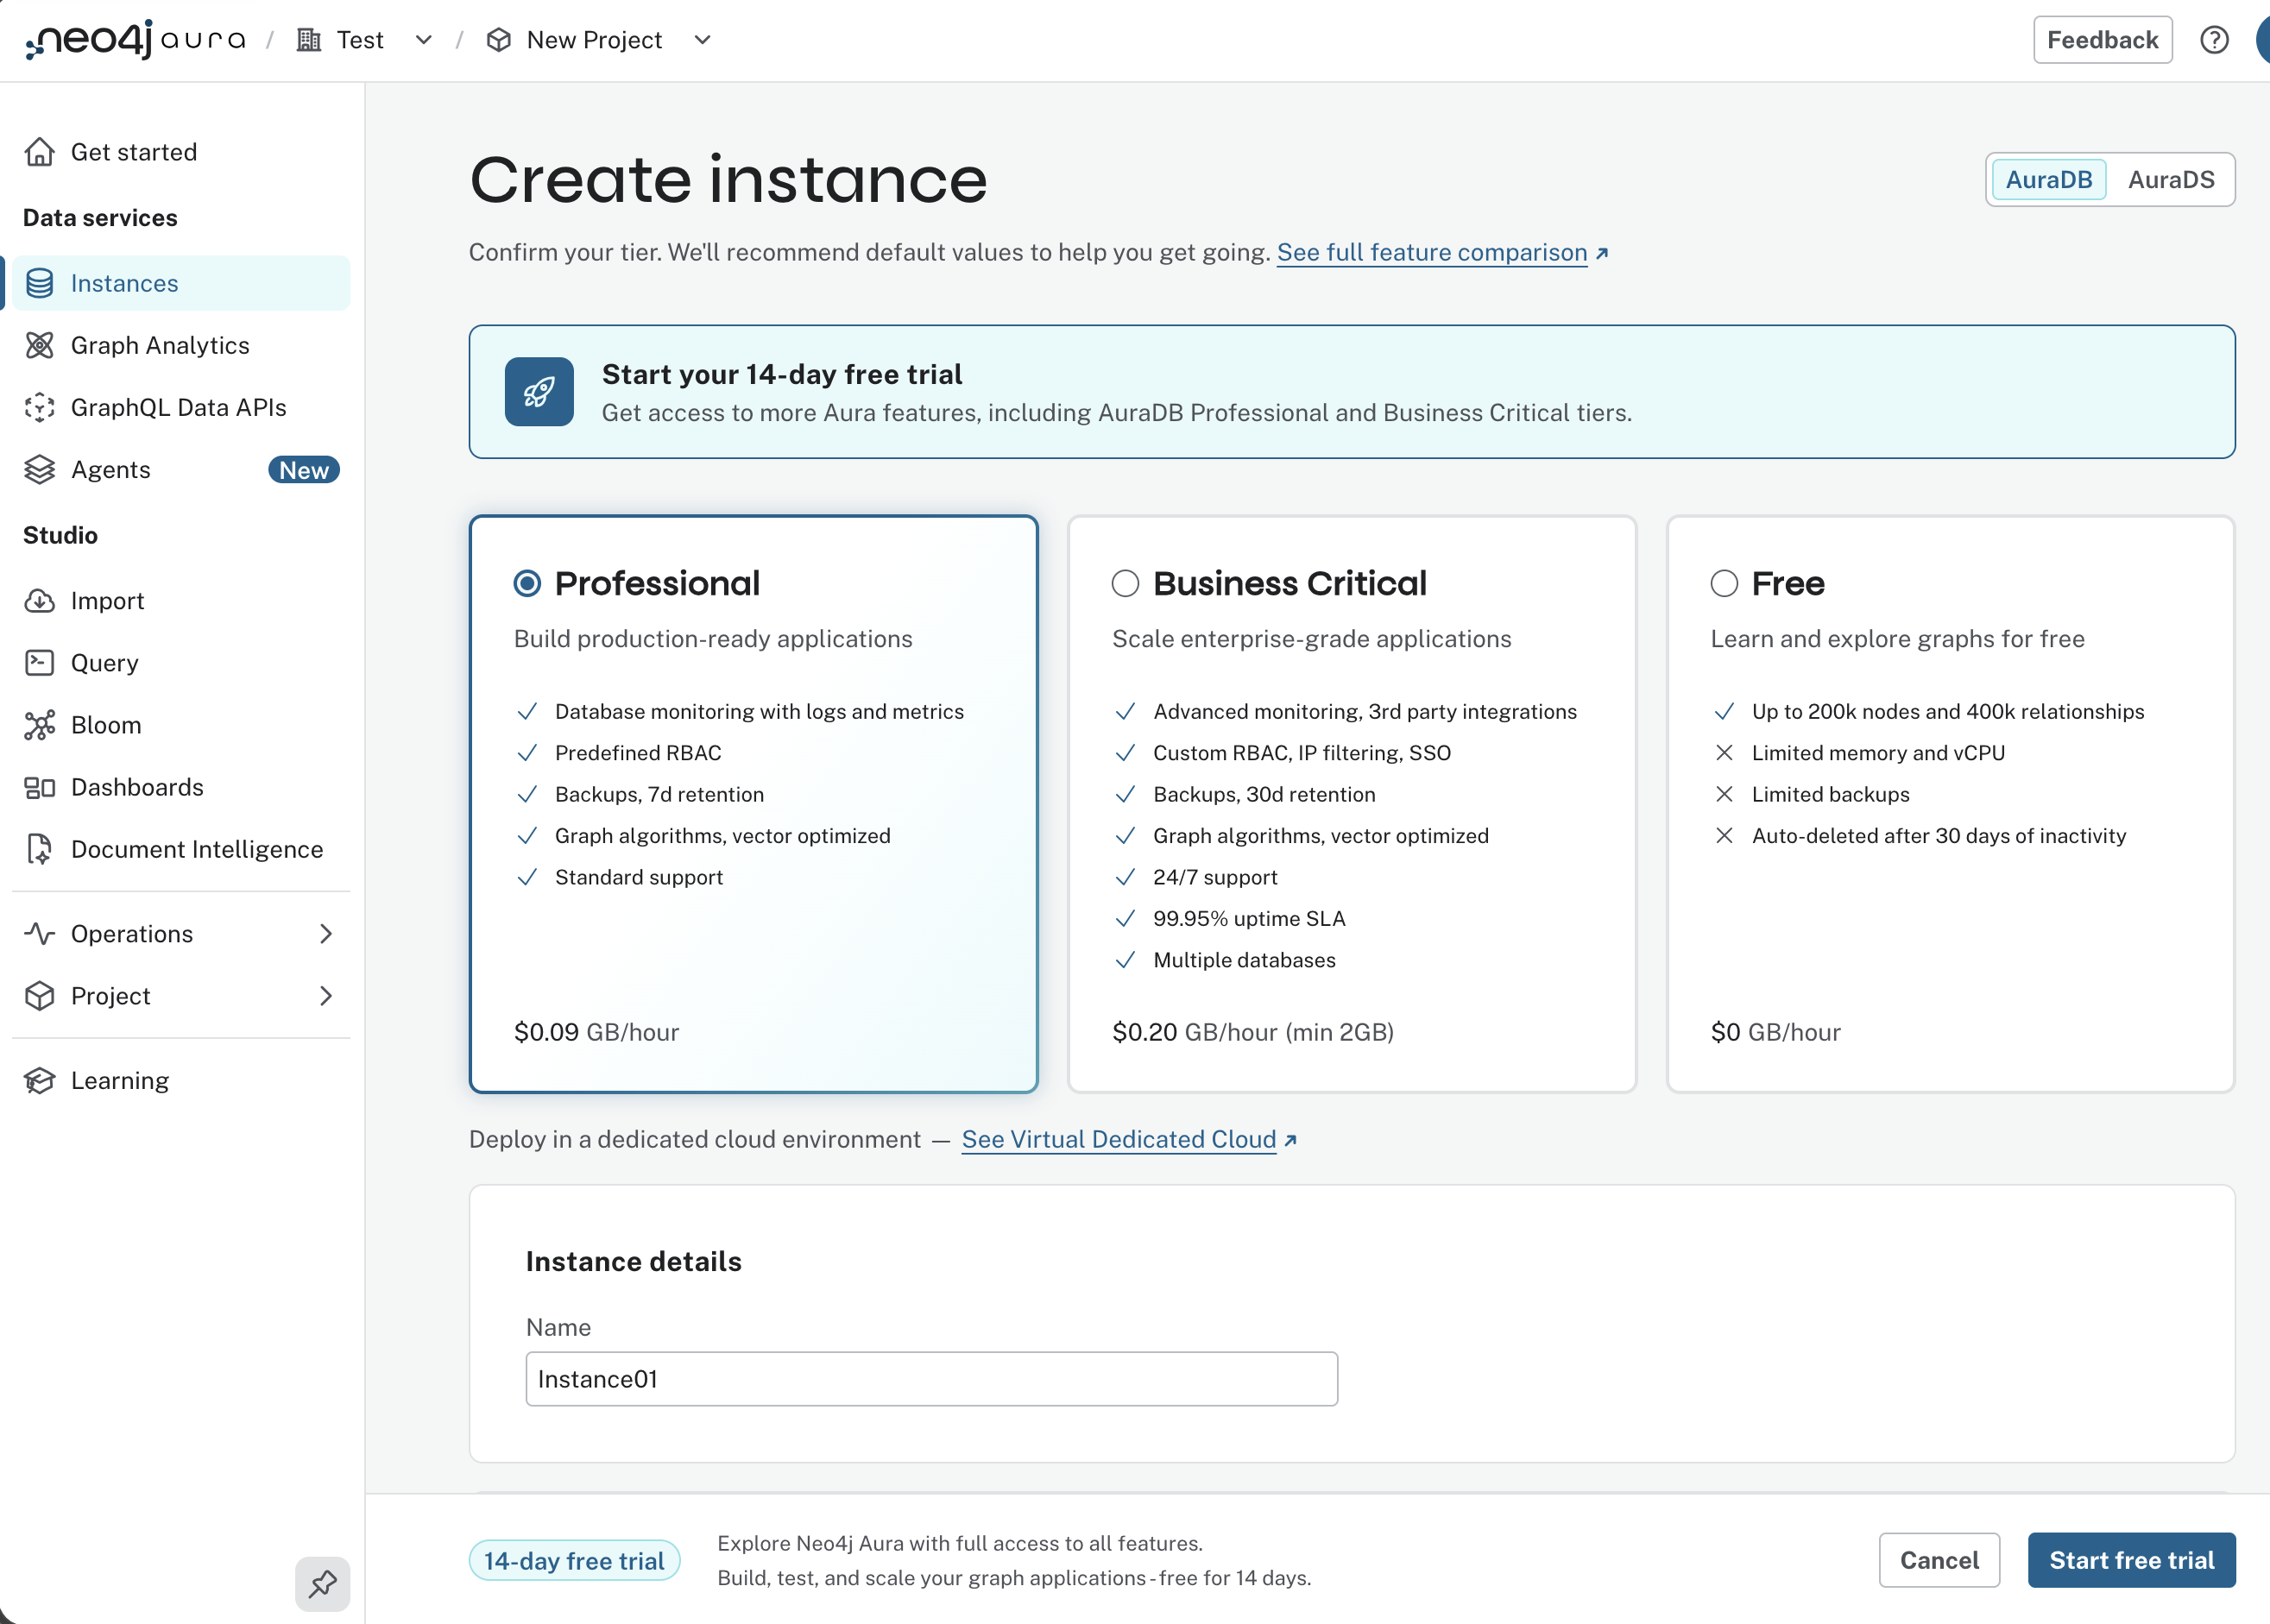Image resolution: width=2270 pixels, height=1624 pixels.
Task: Click the Neo4j Aura logo
Action: pos(136,40)
